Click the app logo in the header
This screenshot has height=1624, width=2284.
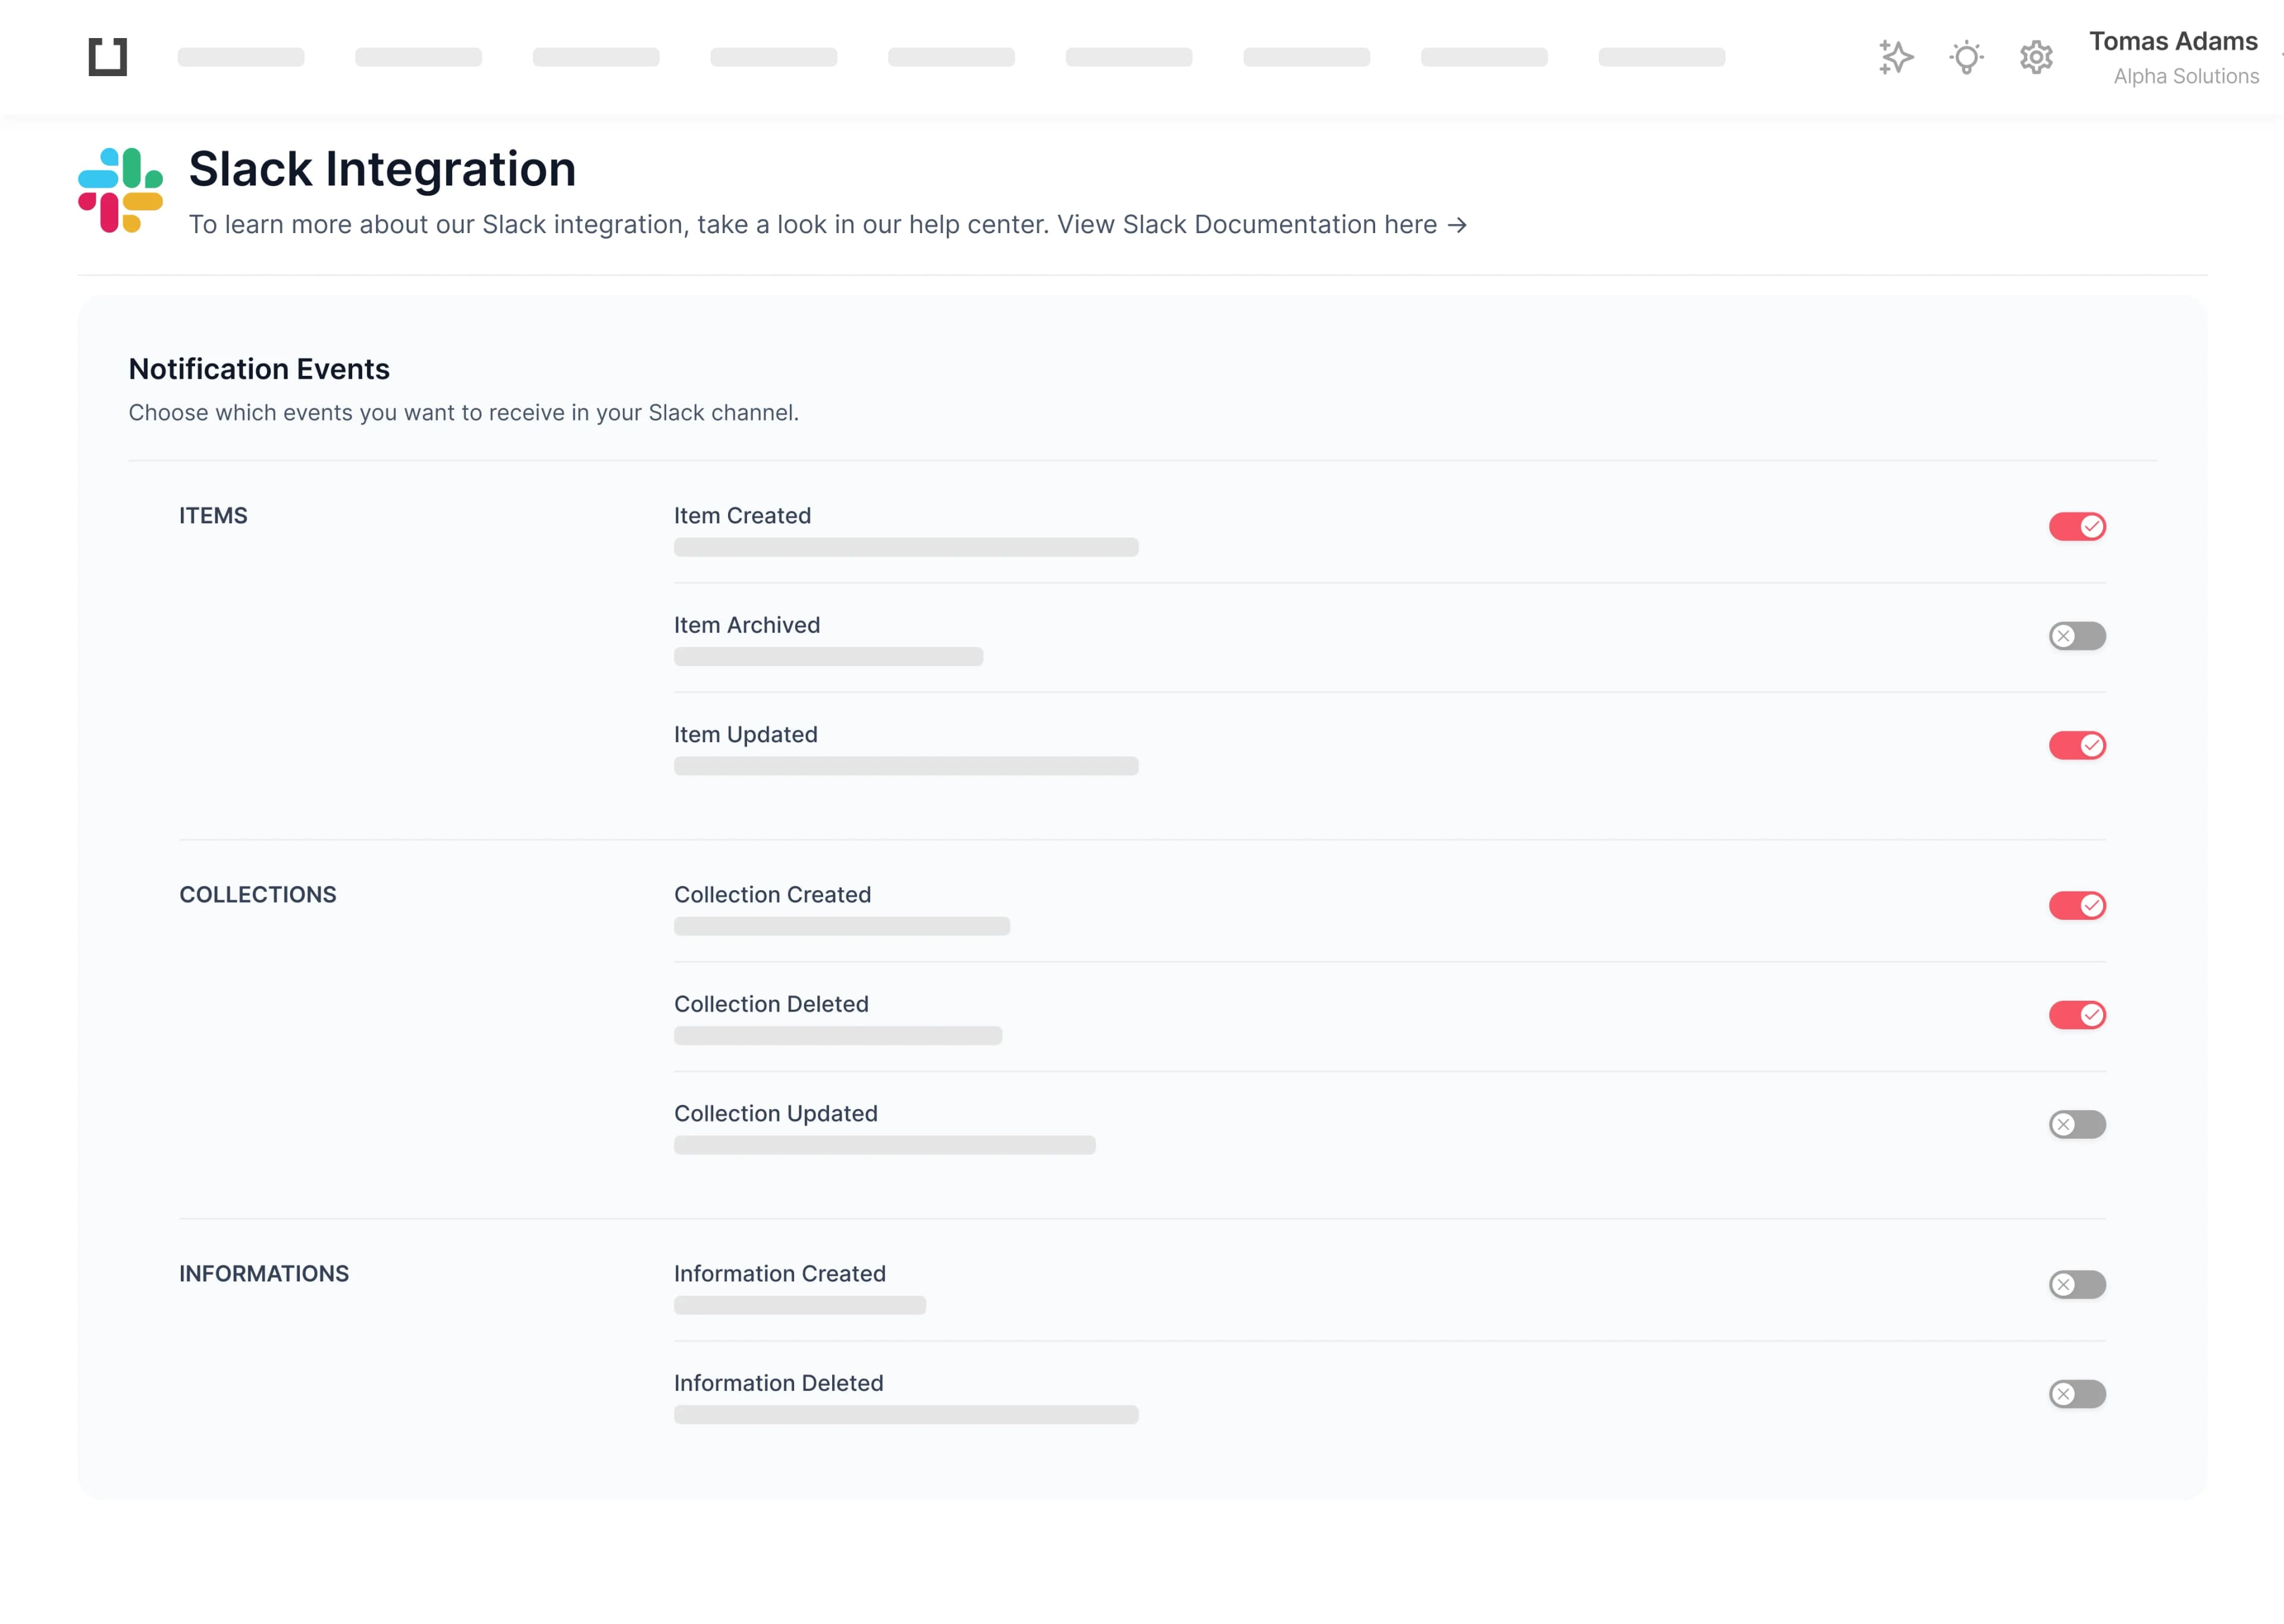point(108,57)
